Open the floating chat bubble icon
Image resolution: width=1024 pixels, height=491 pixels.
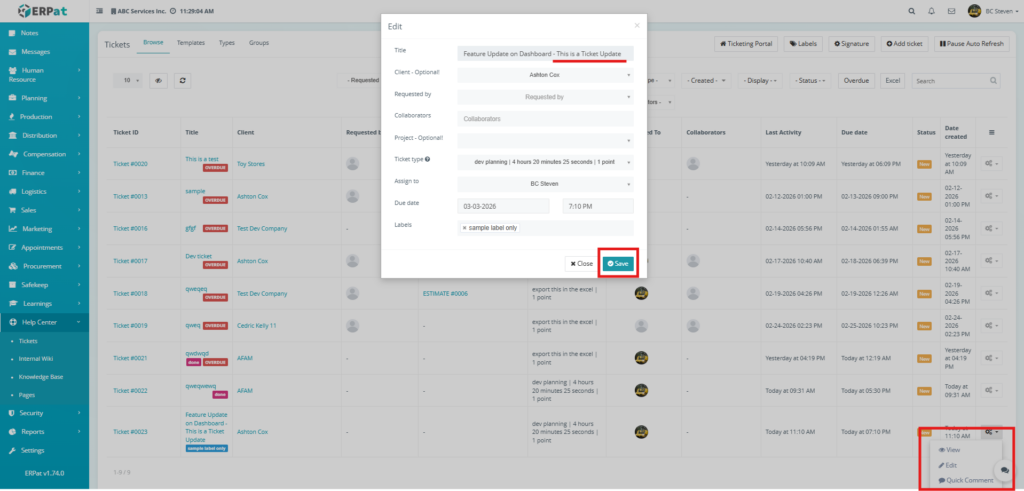[x=1002, y=470]
